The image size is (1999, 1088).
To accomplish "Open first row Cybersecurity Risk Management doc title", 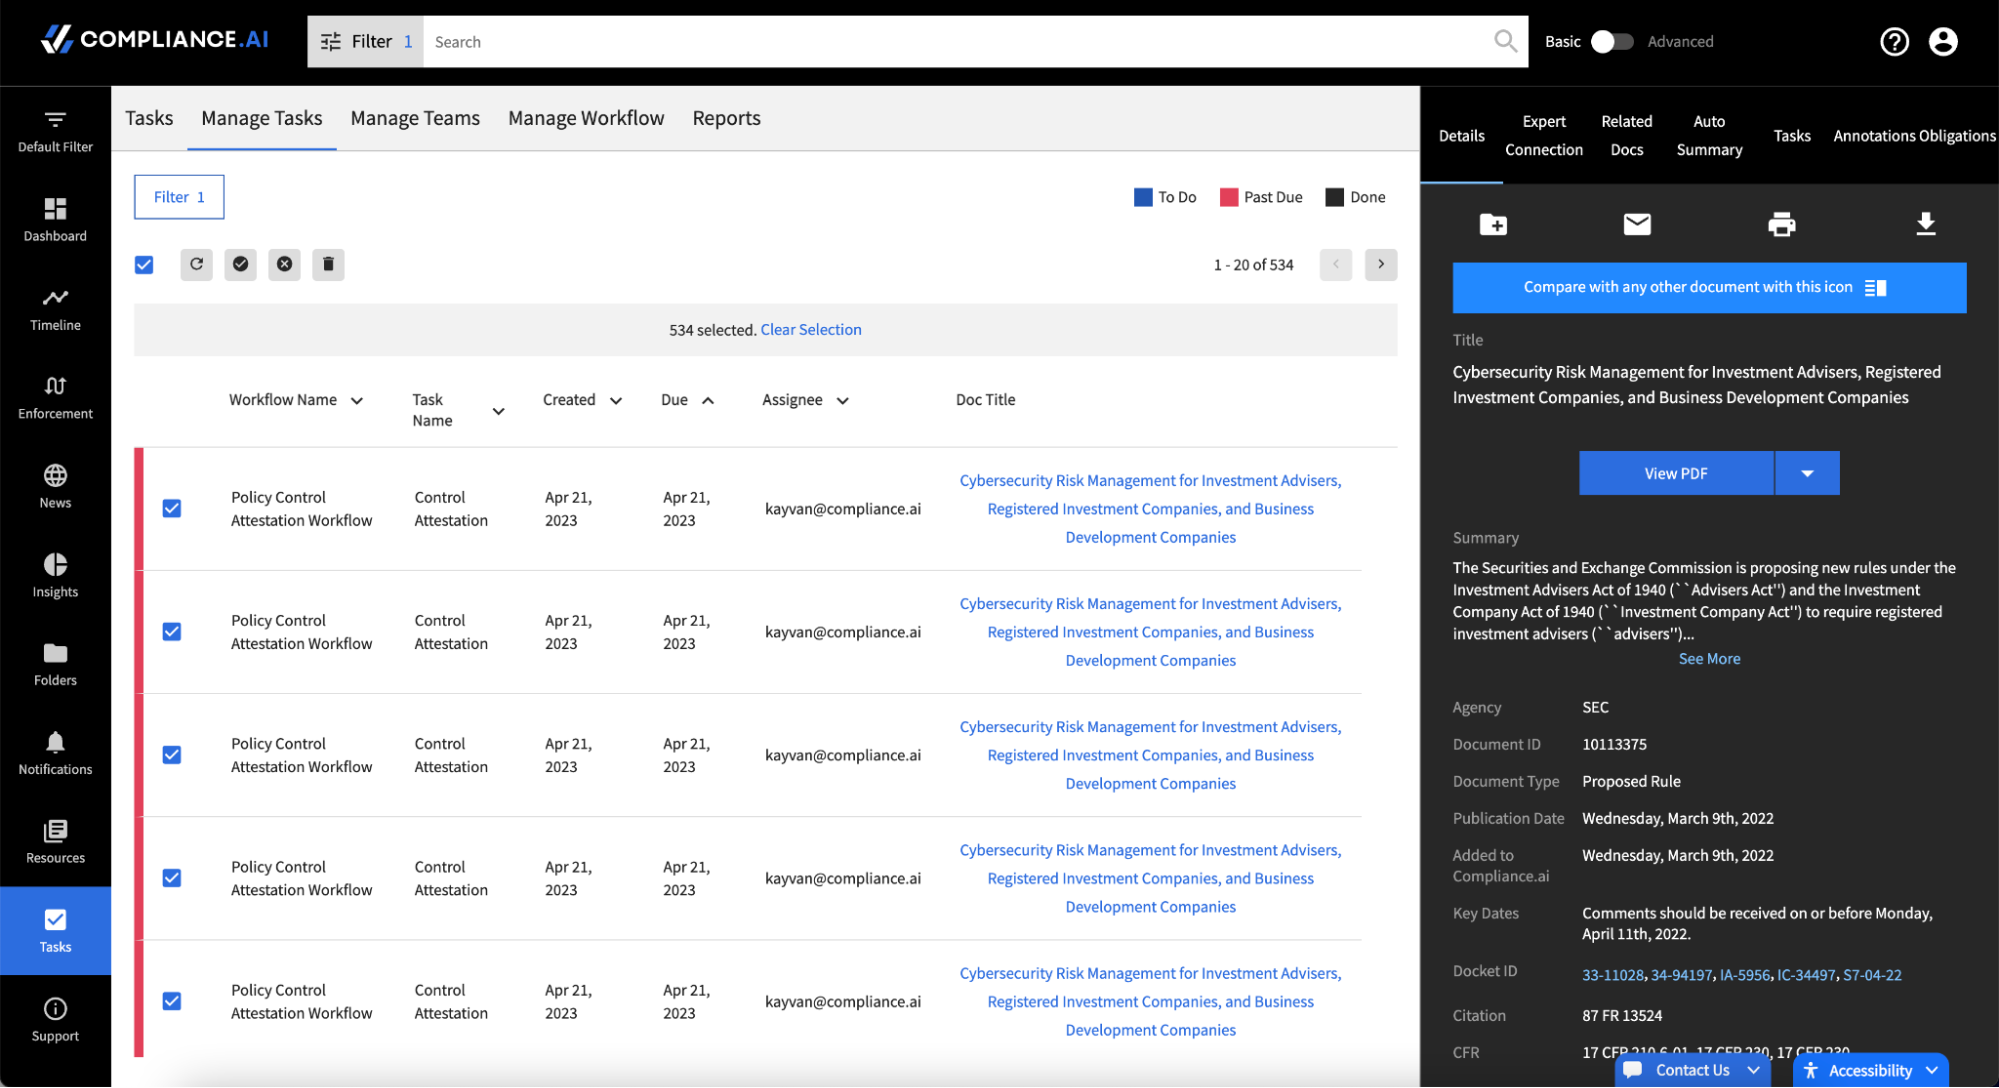I will [x=1150, y=508].
